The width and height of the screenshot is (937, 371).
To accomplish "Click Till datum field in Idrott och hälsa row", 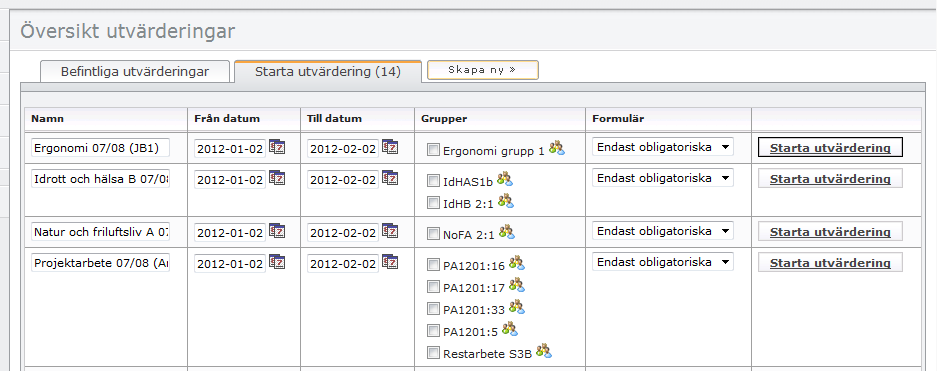I will click(x=343, y=180).
